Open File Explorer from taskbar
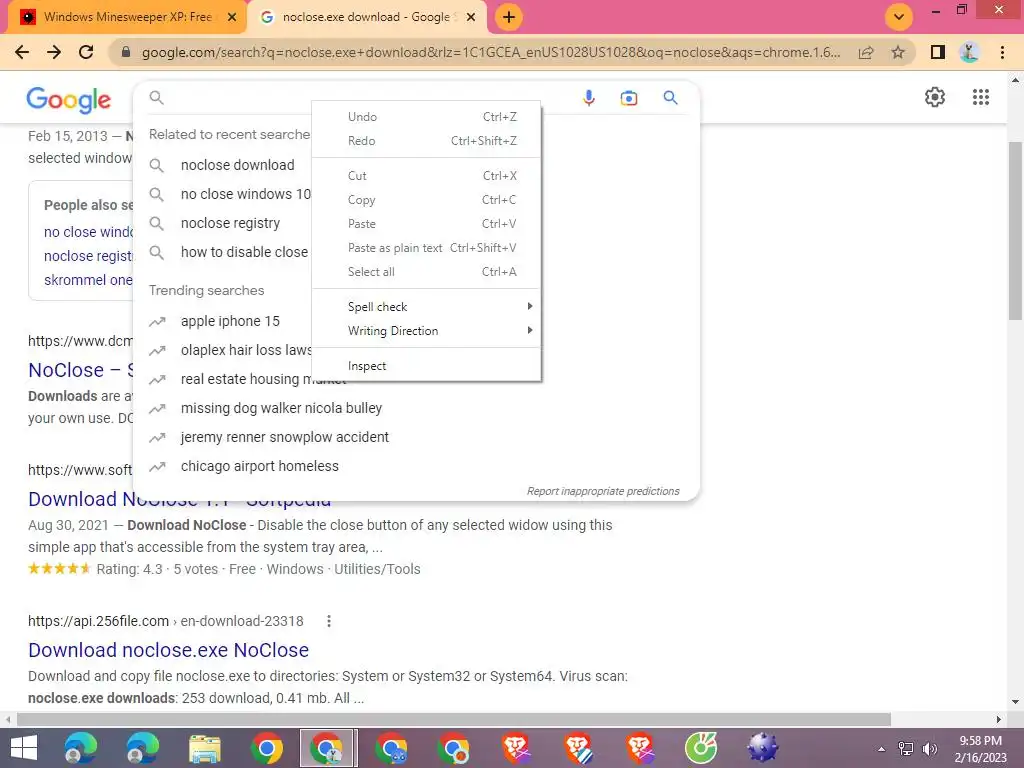The width and height of the screenshot is (1024, 768). (x=204, y=748)
